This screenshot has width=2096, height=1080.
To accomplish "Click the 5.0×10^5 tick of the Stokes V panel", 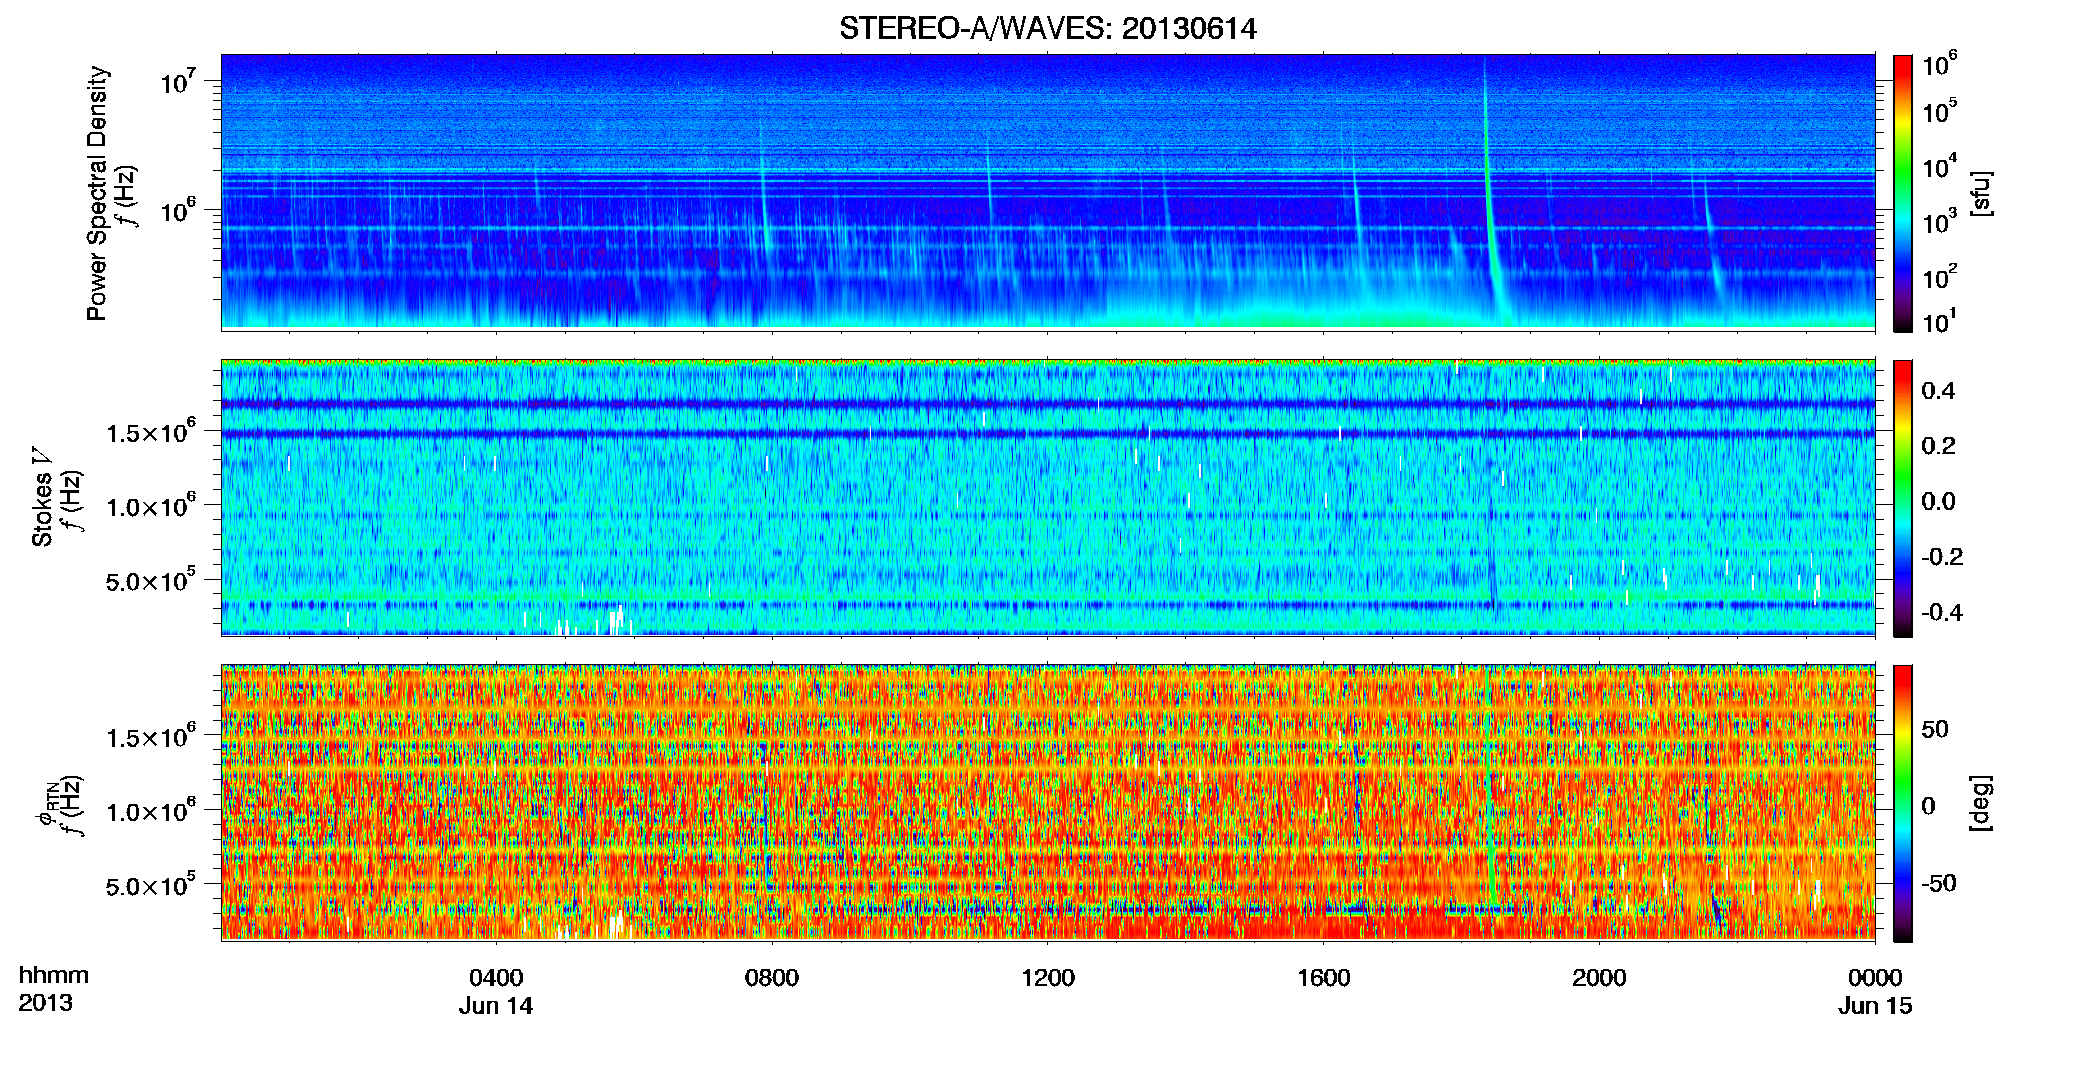I will 151,580.
